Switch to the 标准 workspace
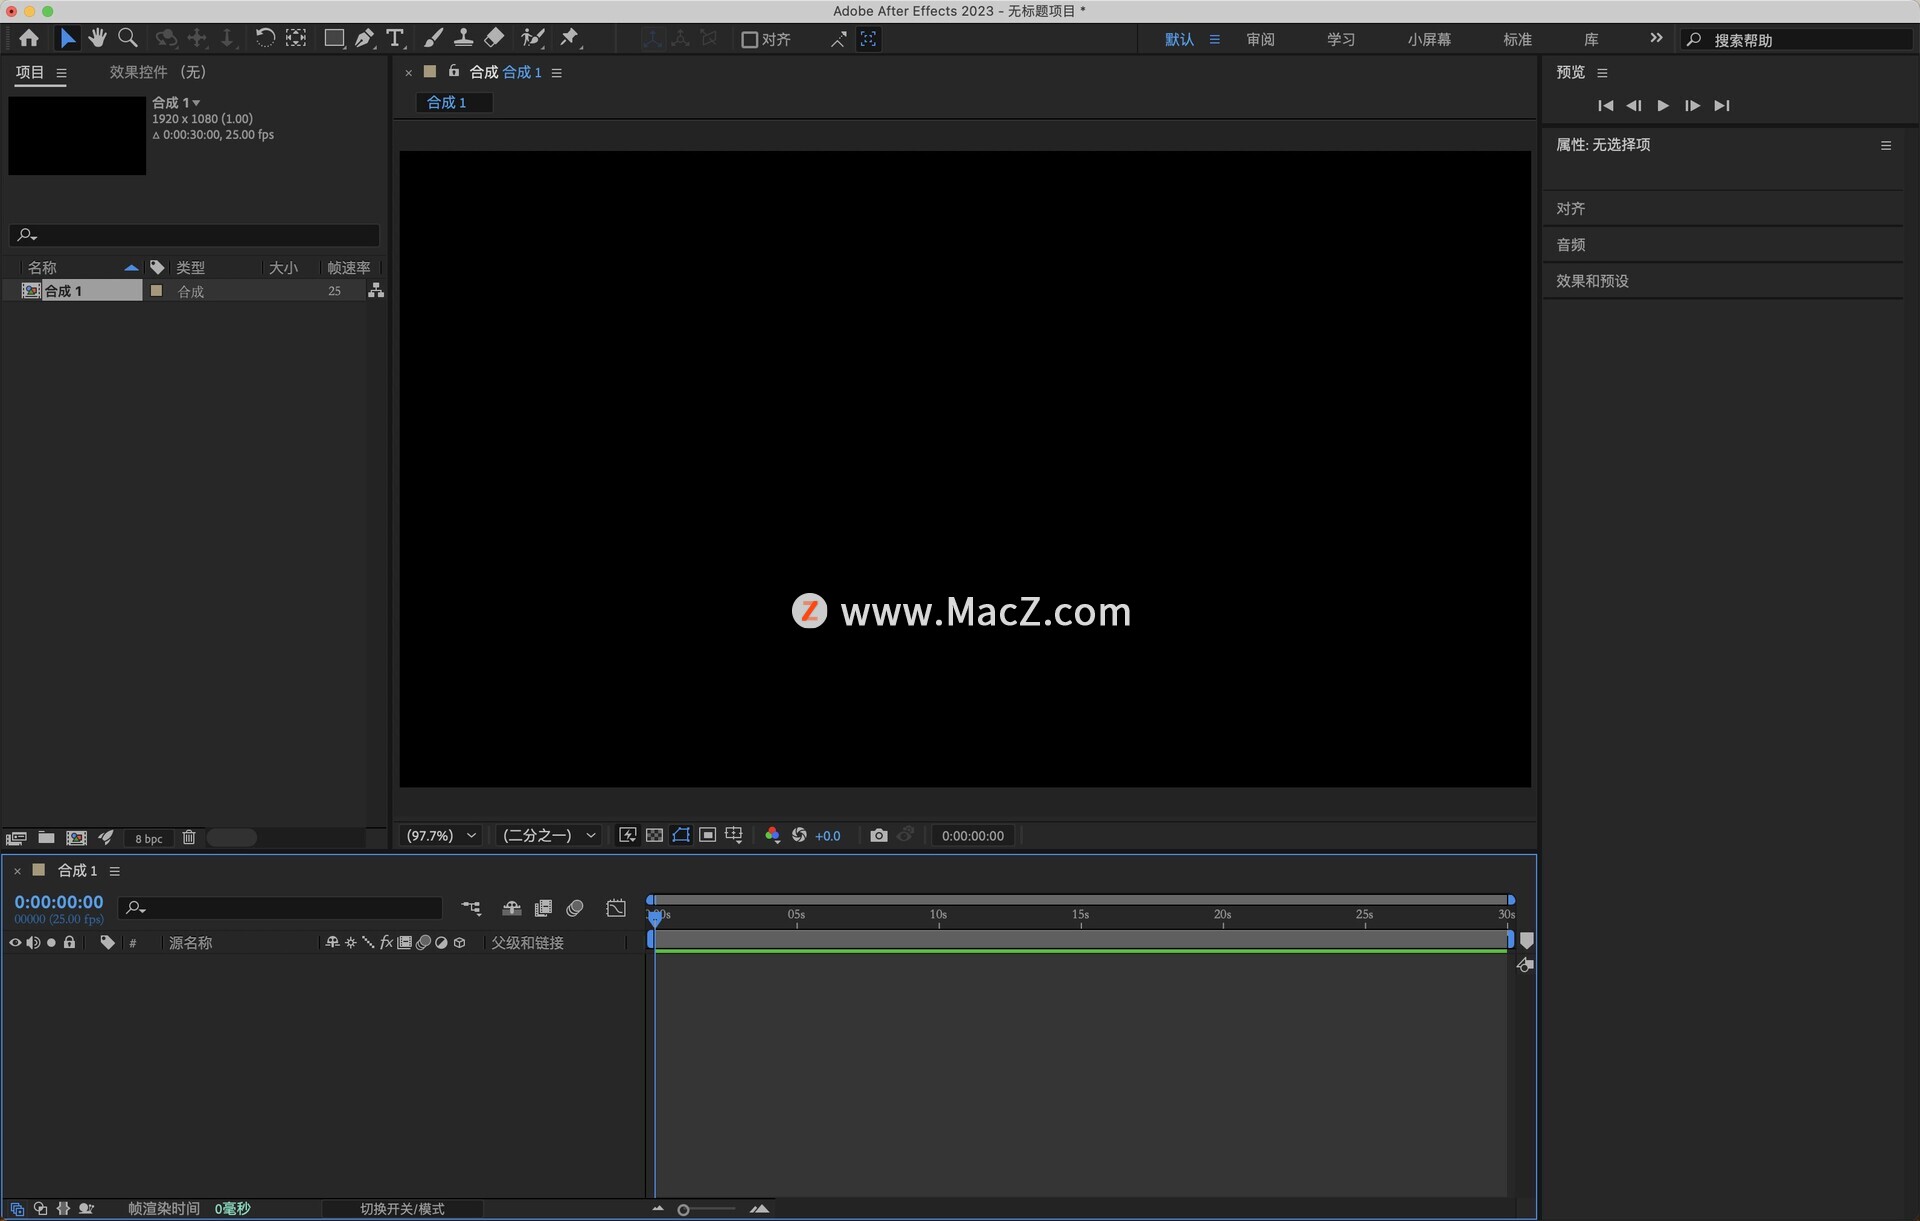This screenshot has height=1221, width=1920. click(x=1517, y=39)
